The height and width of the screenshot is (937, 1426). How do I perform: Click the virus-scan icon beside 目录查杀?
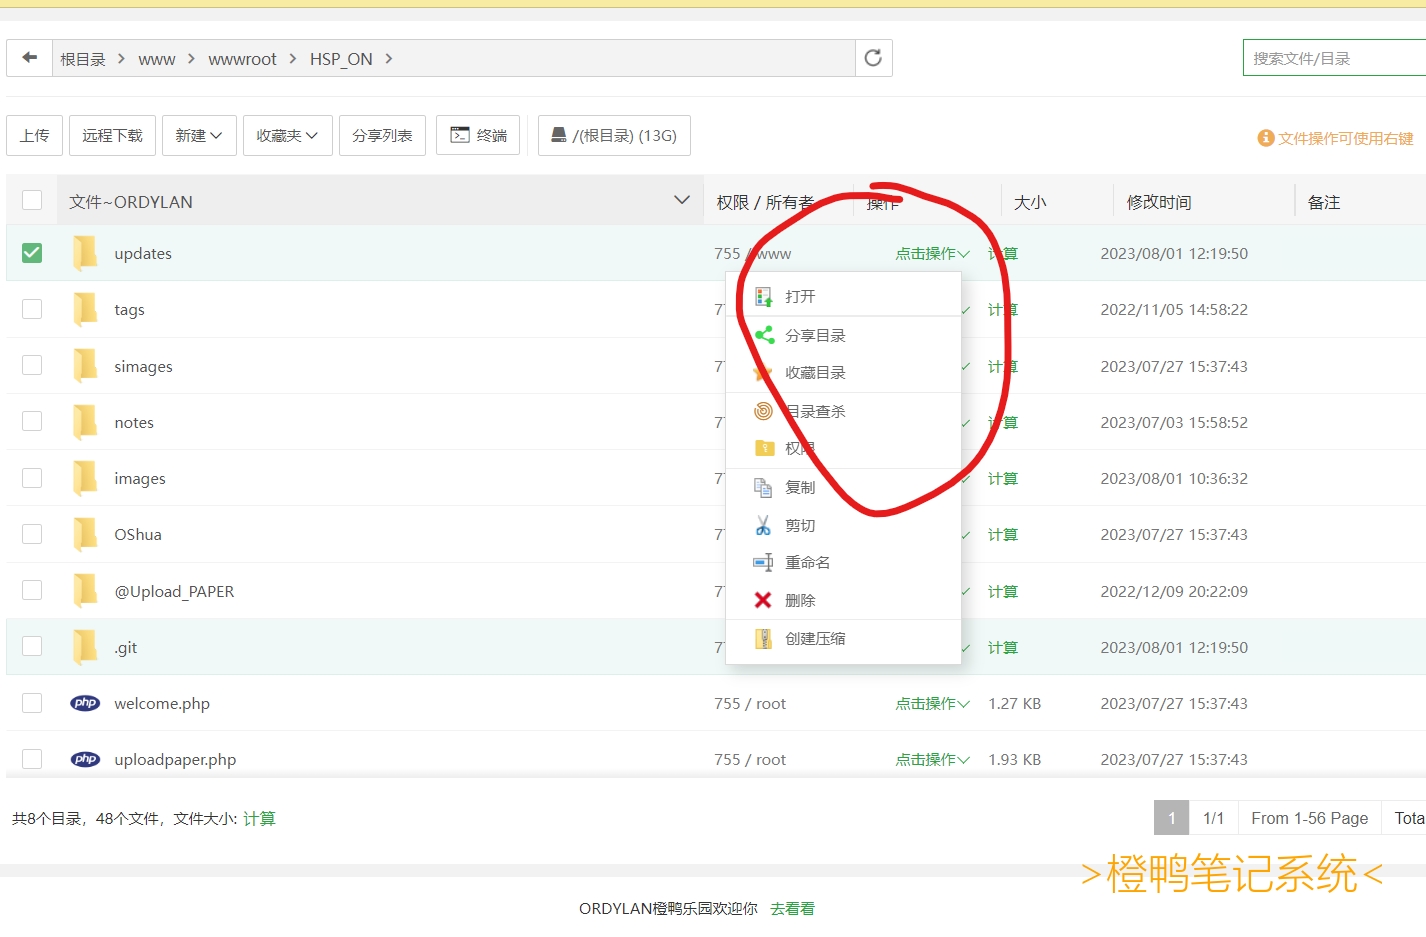pos(763,410)
